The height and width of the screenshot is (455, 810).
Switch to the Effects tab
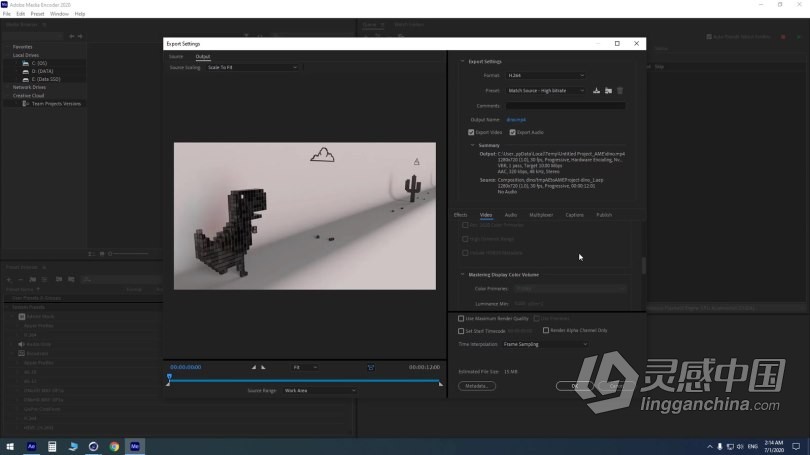[x=460, y=215]
